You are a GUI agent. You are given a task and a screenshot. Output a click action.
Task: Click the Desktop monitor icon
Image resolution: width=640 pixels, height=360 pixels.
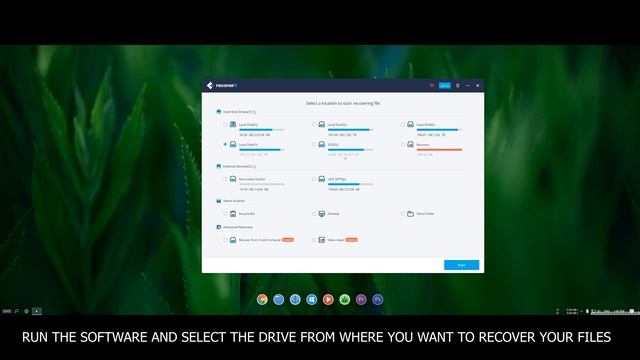click(322, 213)
